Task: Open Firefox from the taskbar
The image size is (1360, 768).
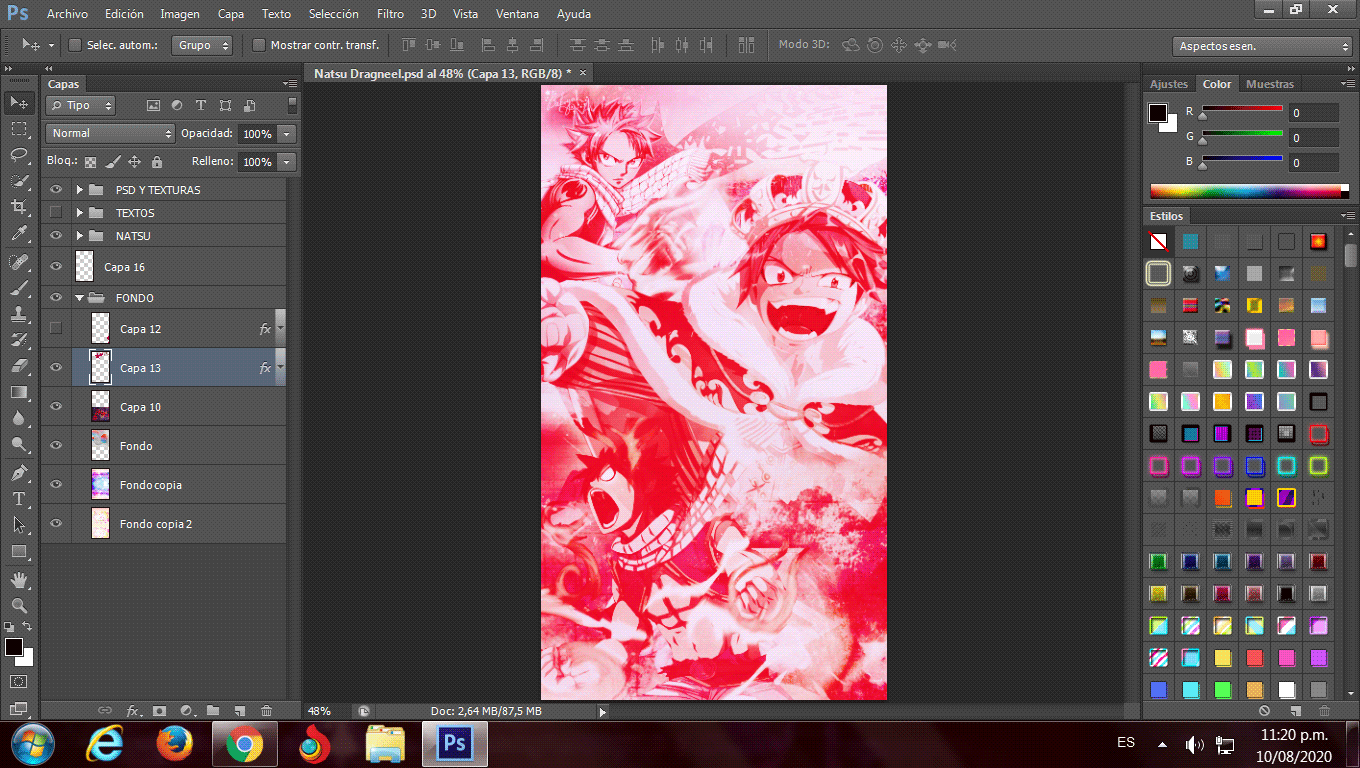Action: [x=174, y=744]
